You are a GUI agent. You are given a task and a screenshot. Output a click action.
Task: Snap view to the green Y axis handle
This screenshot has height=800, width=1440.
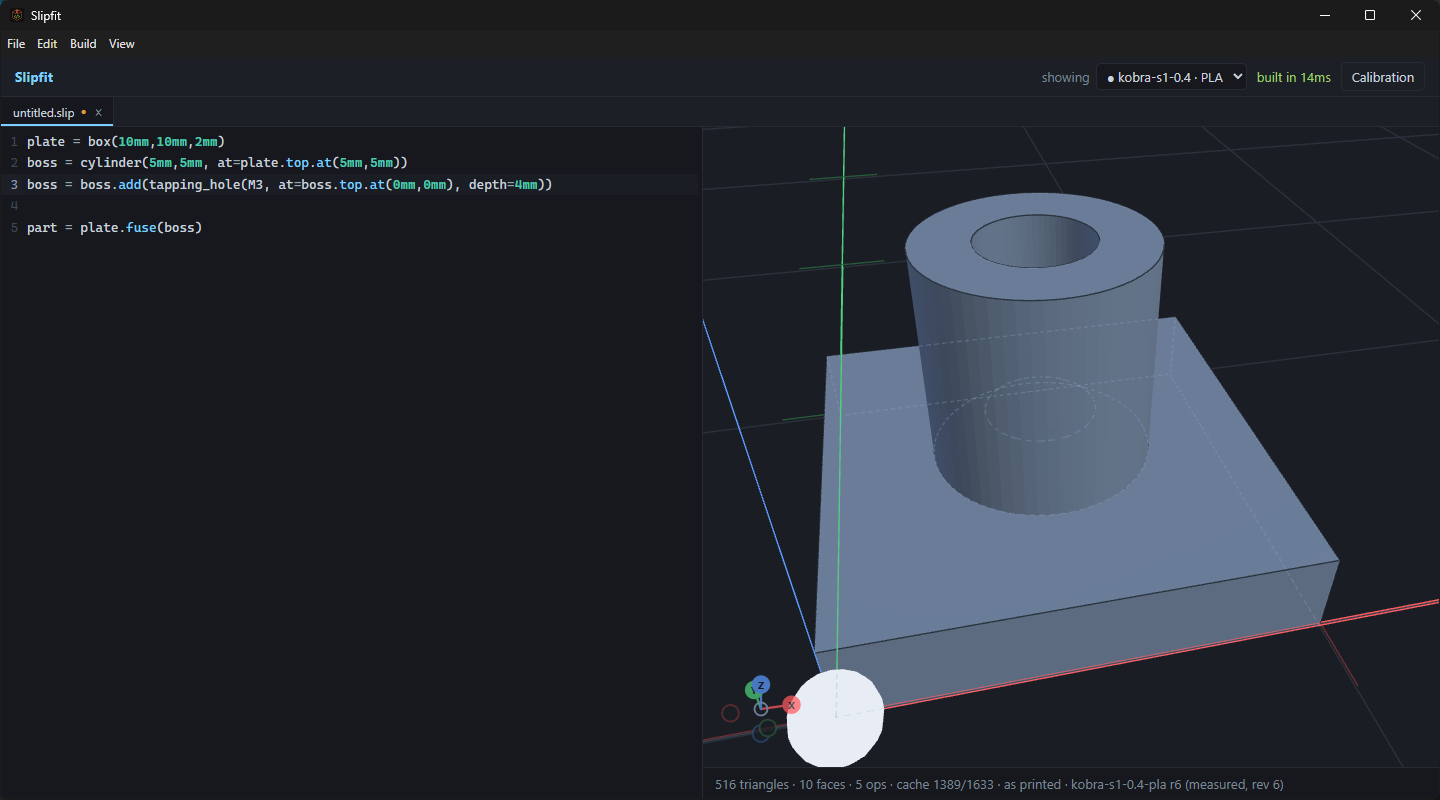[753, 691]
